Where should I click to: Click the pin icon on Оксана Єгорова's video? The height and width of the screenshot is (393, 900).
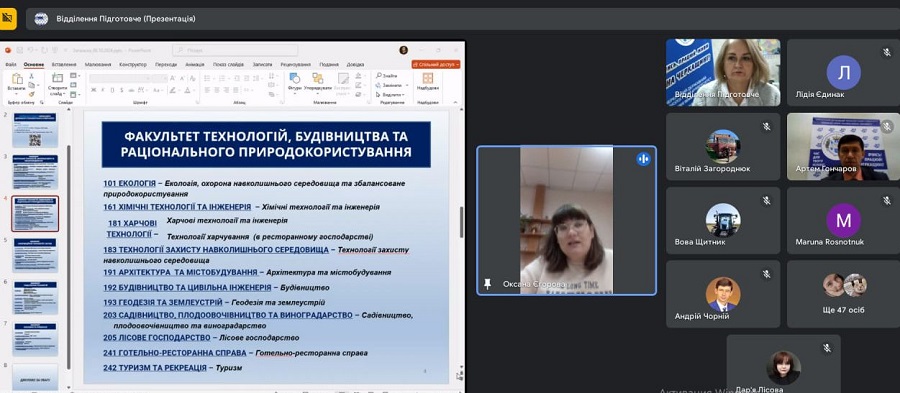pos(487,284)
